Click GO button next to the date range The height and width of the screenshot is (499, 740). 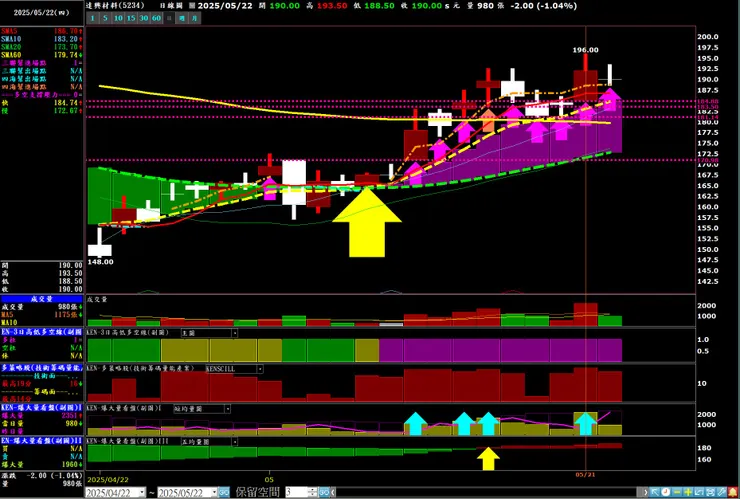point(224,492)
